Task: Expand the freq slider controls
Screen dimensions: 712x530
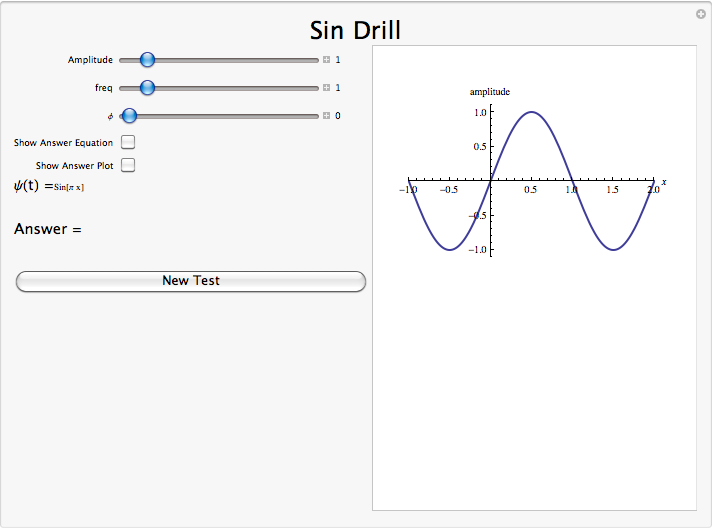Action: pyautogui.click(x=327, y=88)
